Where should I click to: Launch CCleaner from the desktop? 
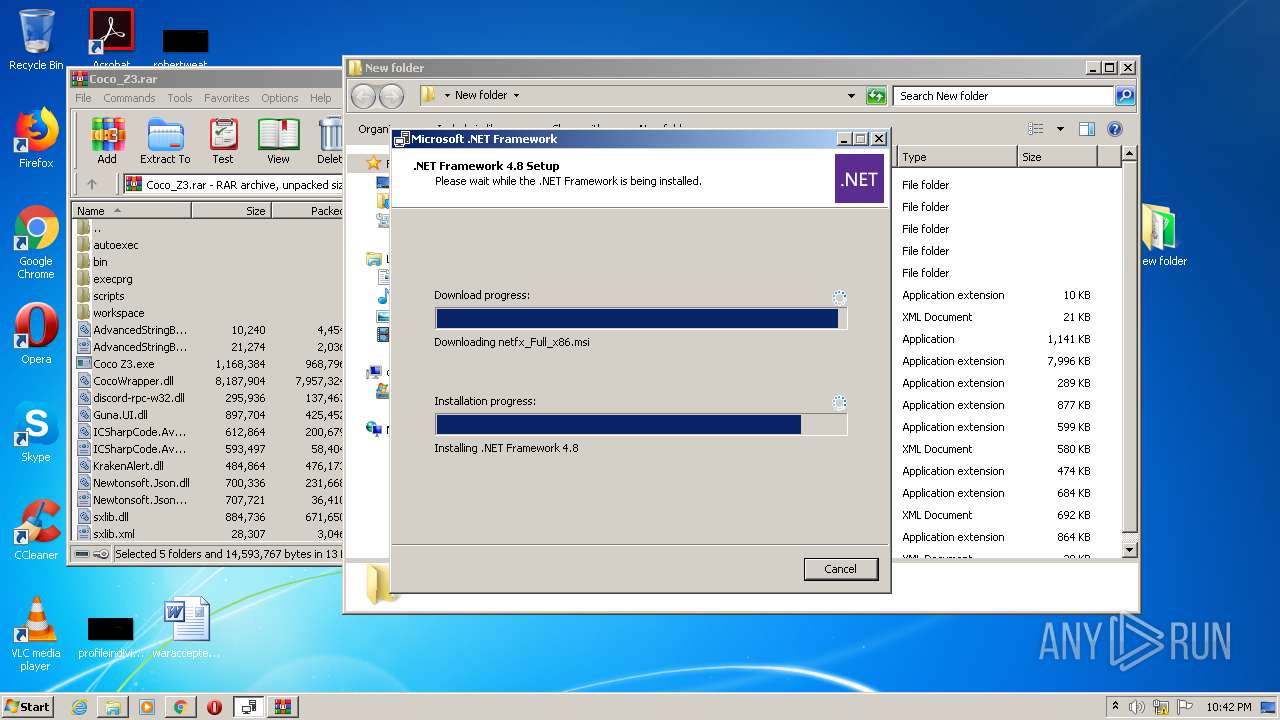point(36,530)
